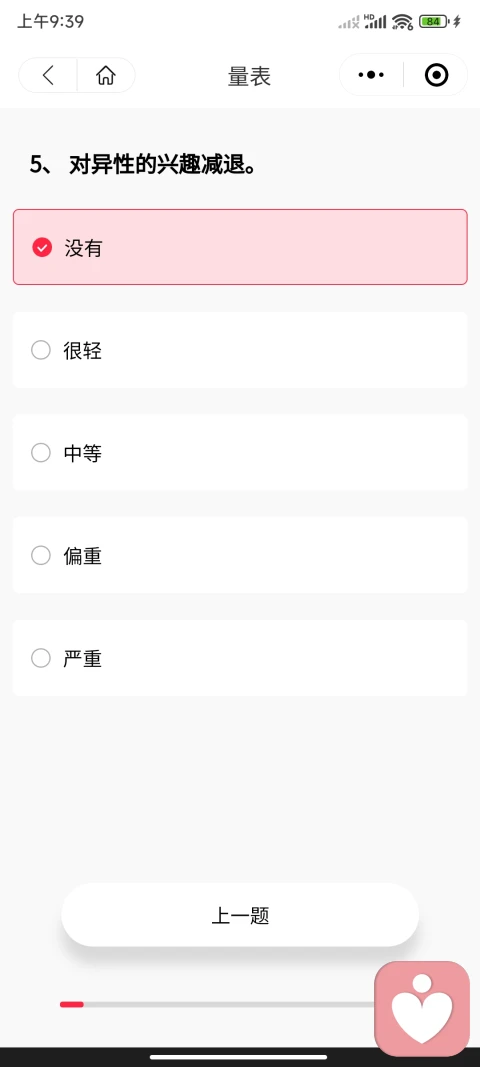Tap the cellular signal bars icon
The image size is (480, 1067).
(x=375, y=22)
